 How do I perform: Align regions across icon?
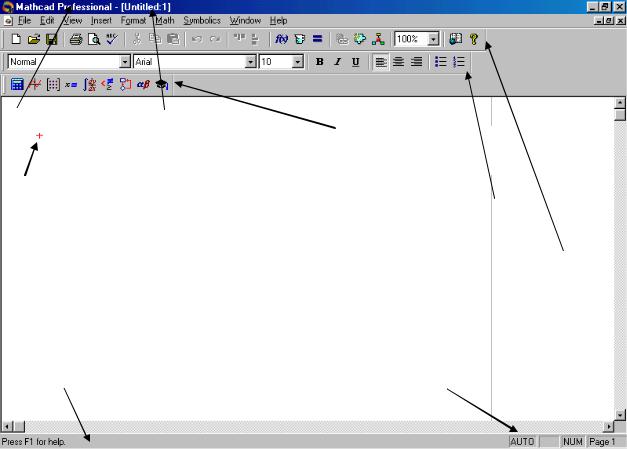pos(239,38)
